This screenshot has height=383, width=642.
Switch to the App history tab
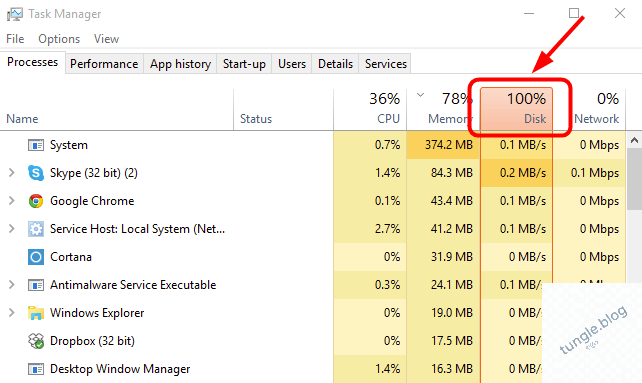(180, 64)
